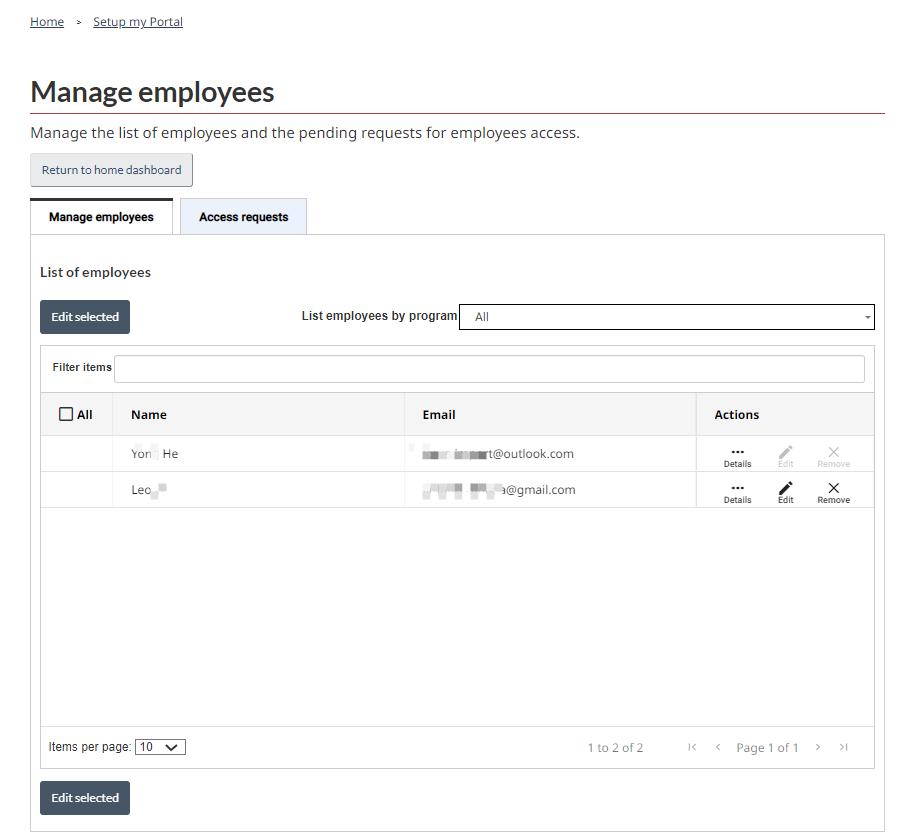917x833 pixels.
Task: Select the Manage employees tab
Action: tap(101, 217)
